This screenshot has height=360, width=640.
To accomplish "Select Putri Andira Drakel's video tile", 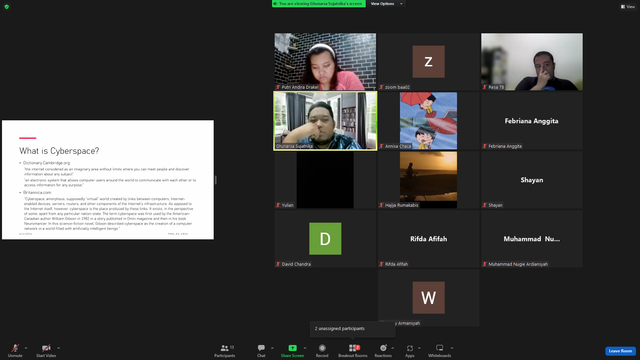I will click(325, 62).
